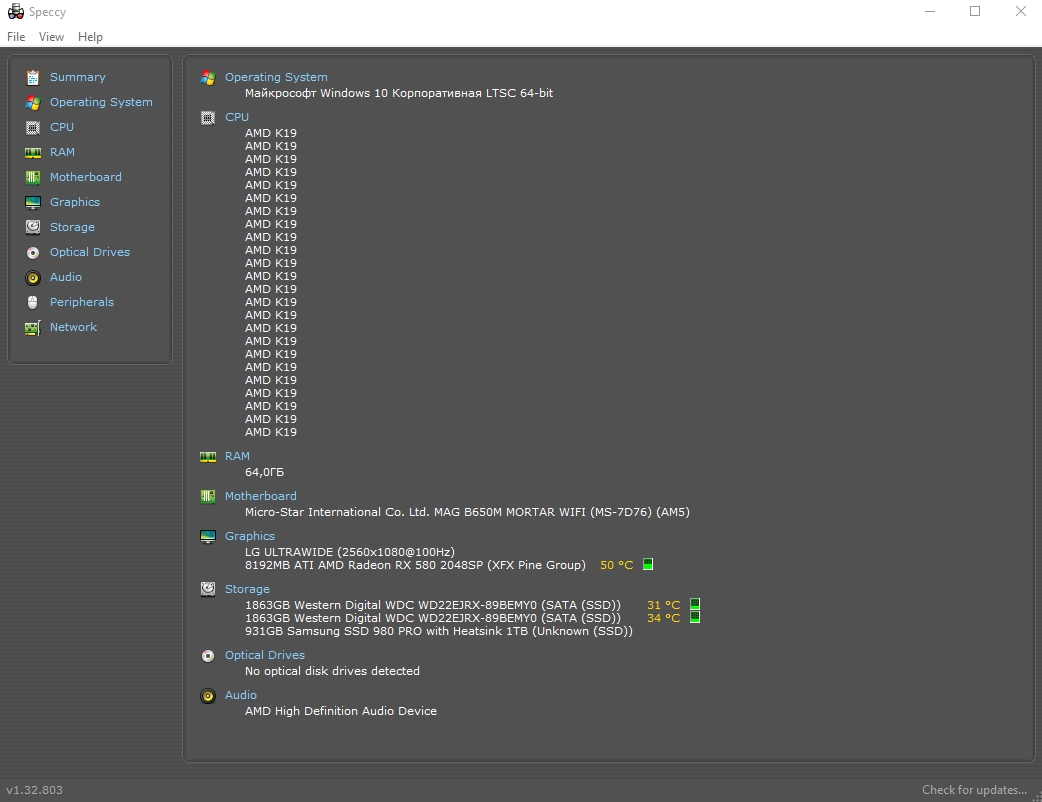The image size is (1042, 802).
Task: Click the RAM stick icon in sidebar
Action: pyautogui.click(x=33, y=153)
